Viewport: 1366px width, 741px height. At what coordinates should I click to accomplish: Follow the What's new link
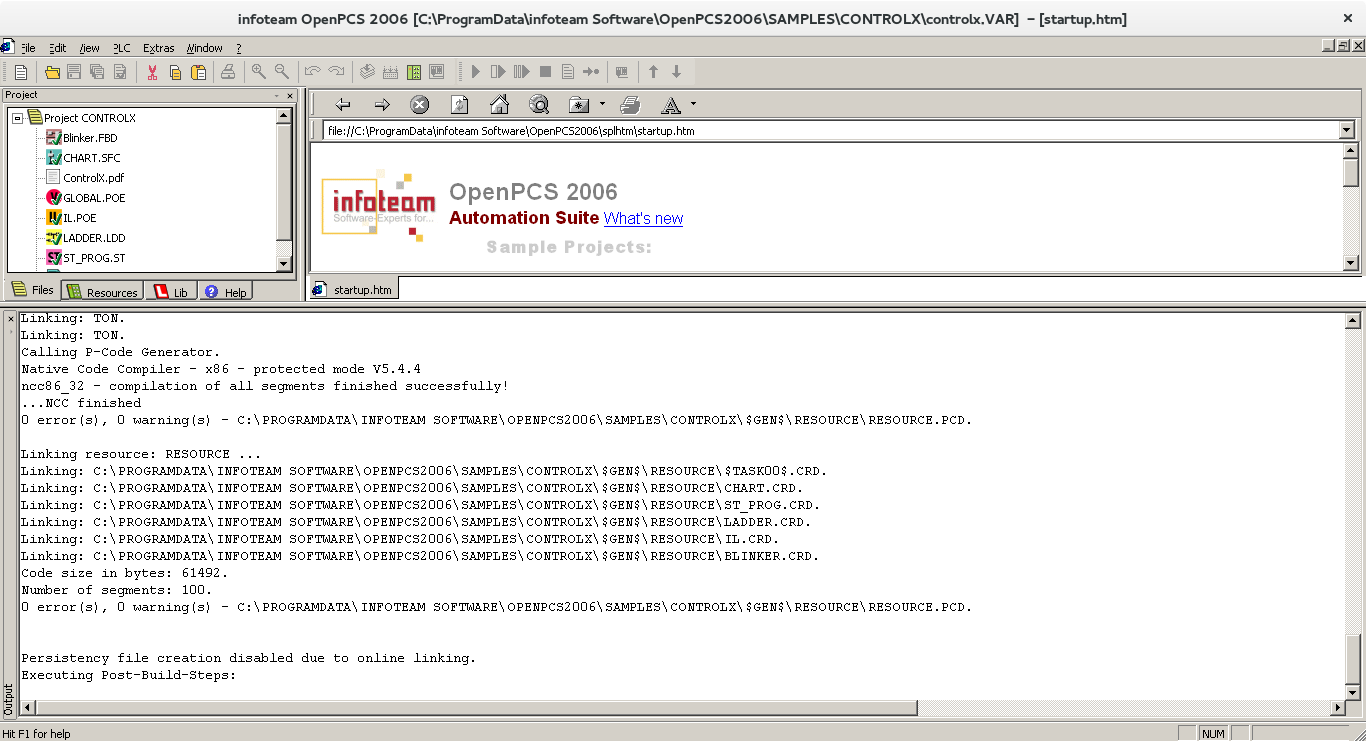click(643, 218)
